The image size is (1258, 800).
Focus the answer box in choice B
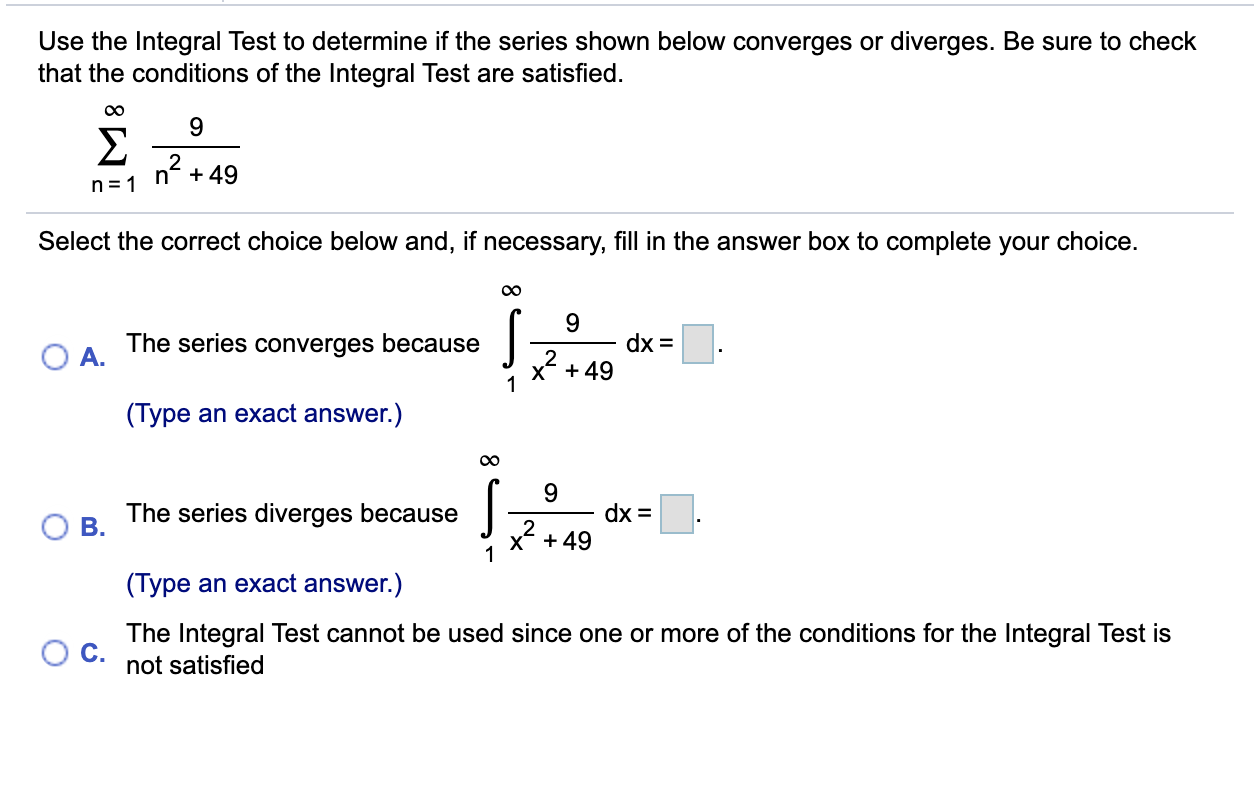pyautogui.click(x=677, y=514)
